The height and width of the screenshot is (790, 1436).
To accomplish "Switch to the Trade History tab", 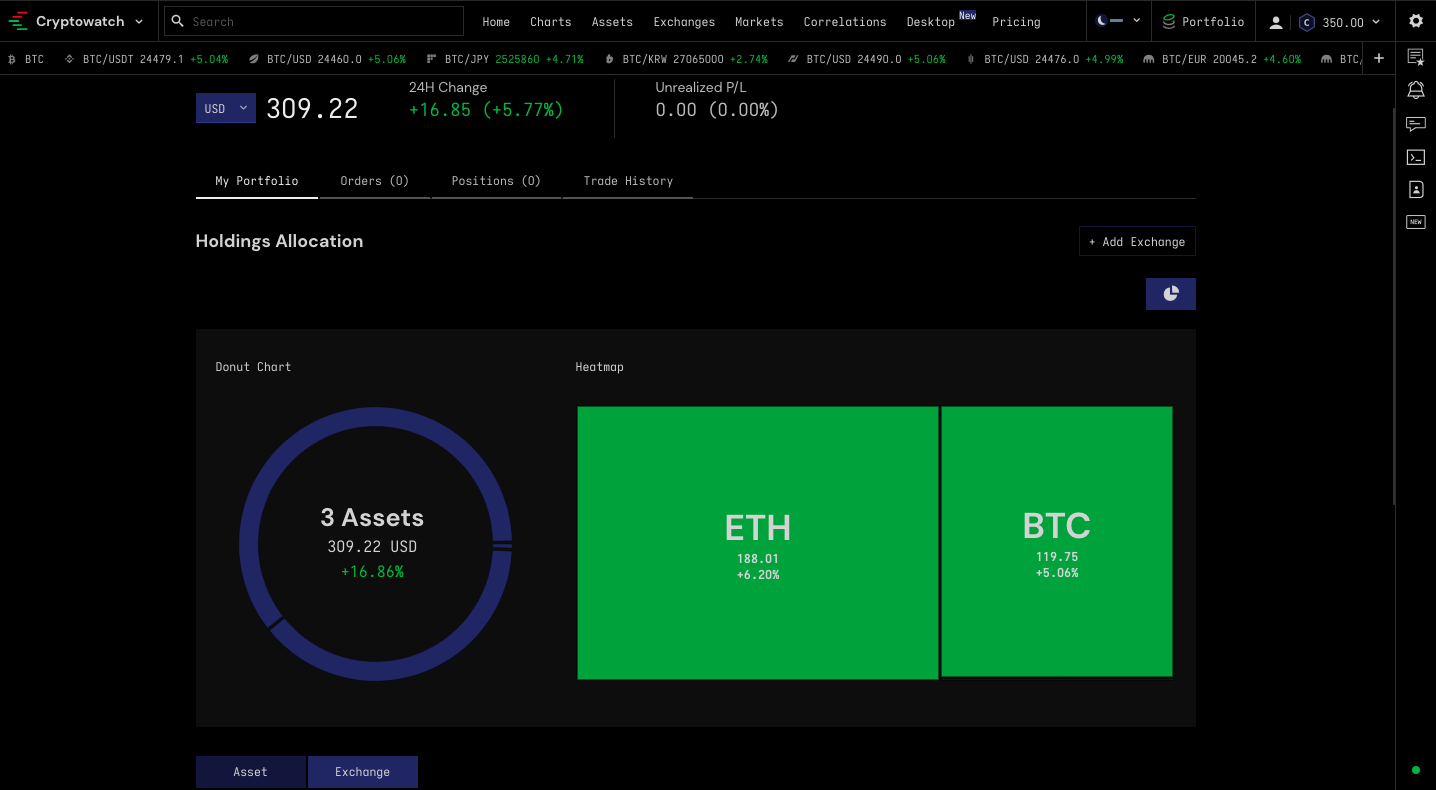I will tap(628, 180).
